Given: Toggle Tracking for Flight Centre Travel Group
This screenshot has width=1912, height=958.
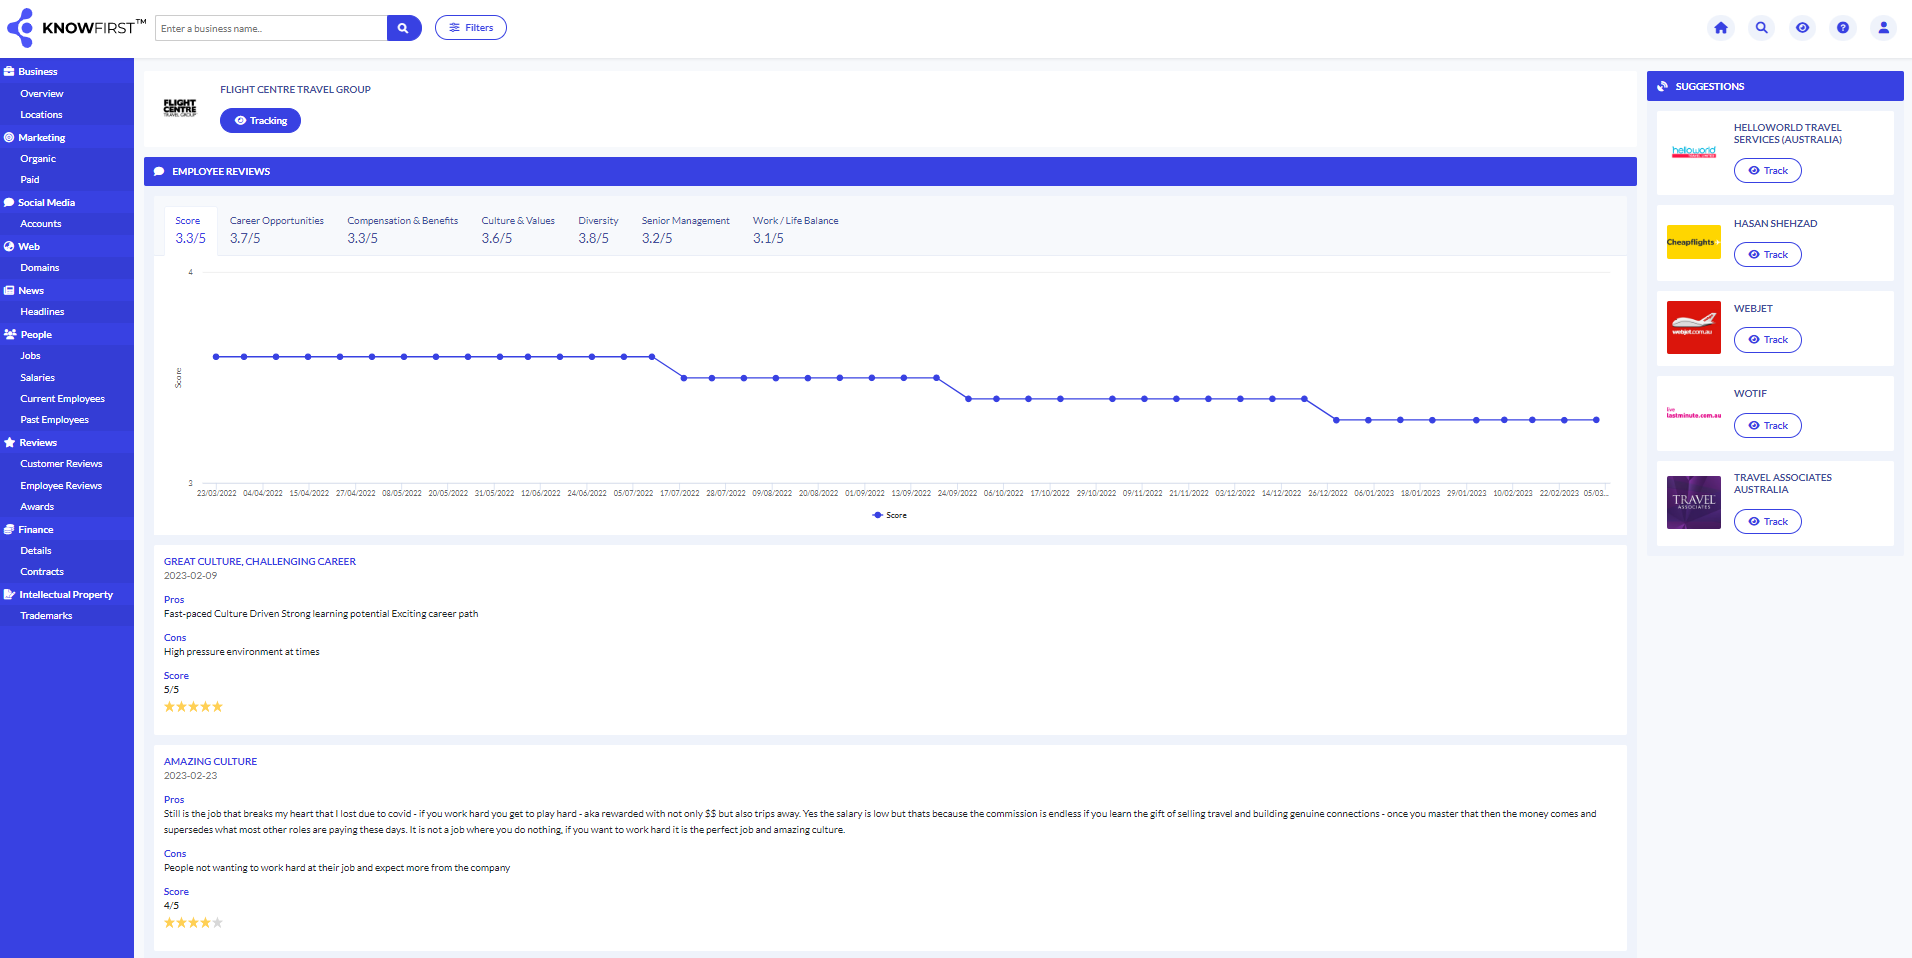Looking at the screenshot, I should click(x=260, y=120).
